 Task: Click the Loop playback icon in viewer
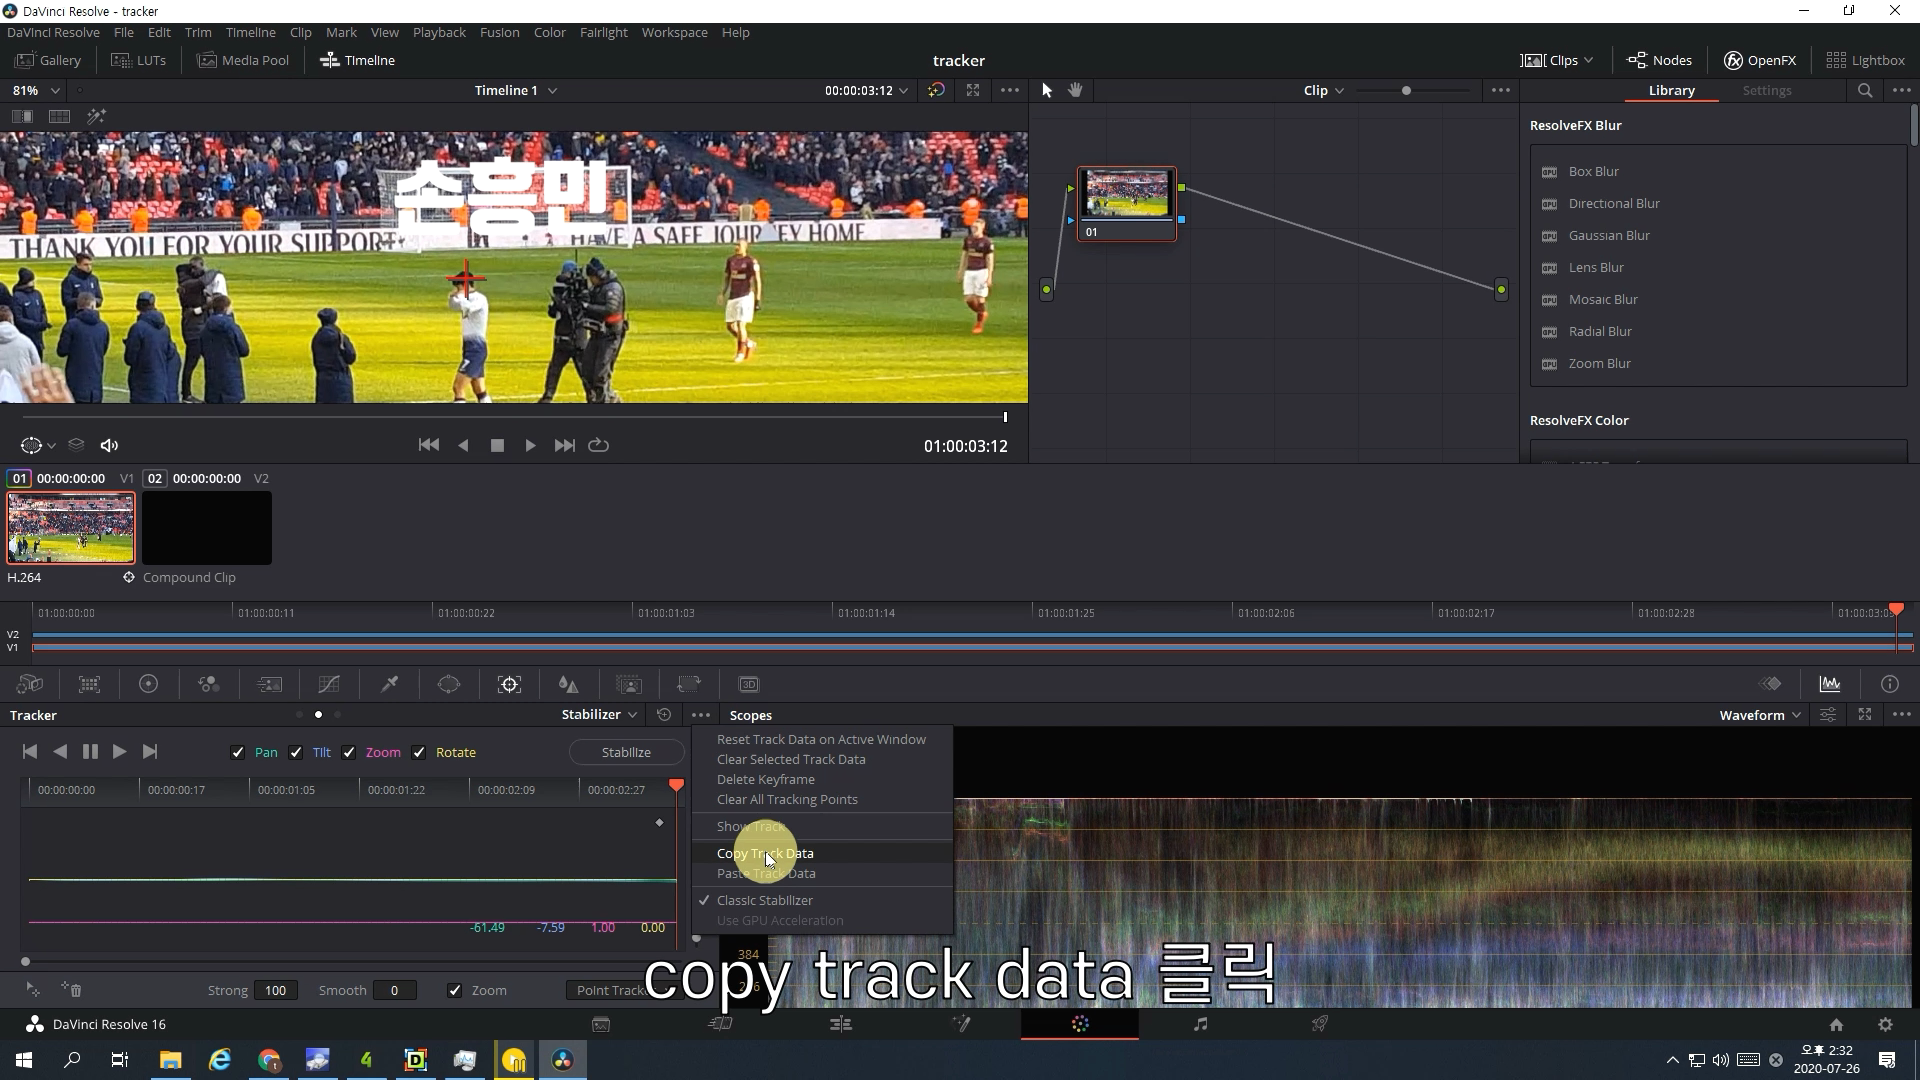point(598,445)
